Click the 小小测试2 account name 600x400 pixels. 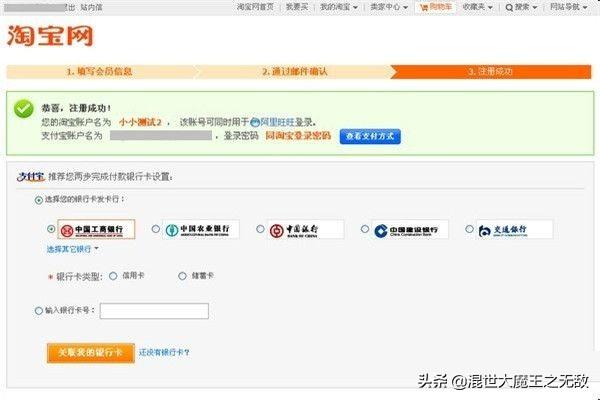140,122
